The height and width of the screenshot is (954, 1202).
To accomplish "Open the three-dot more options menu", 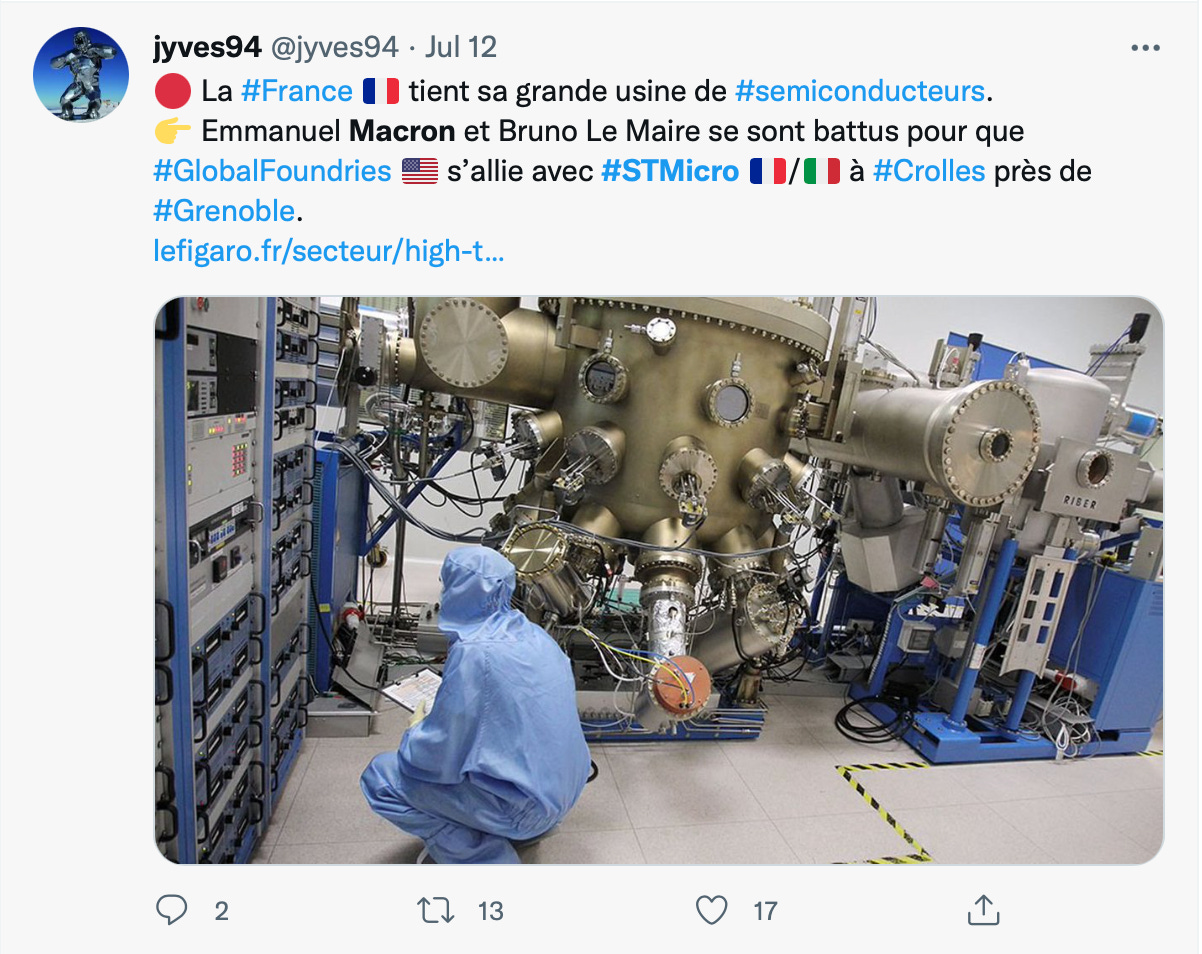I will coord(1145,47).
